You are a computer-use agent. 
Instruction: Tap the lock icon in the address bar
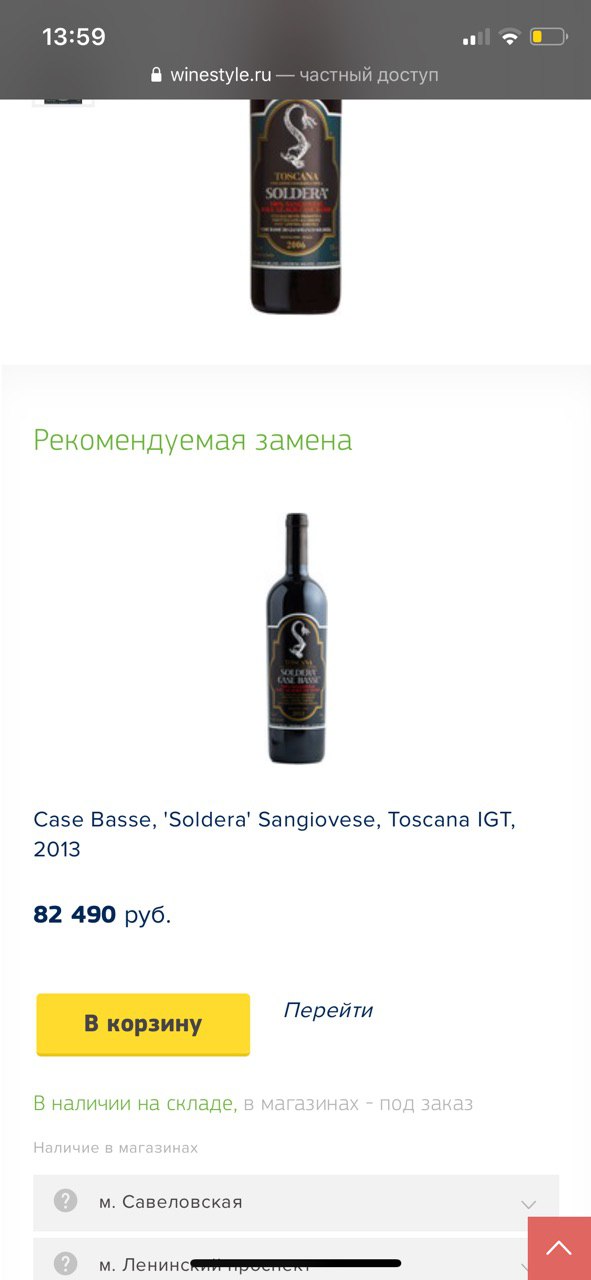point(156,75)
